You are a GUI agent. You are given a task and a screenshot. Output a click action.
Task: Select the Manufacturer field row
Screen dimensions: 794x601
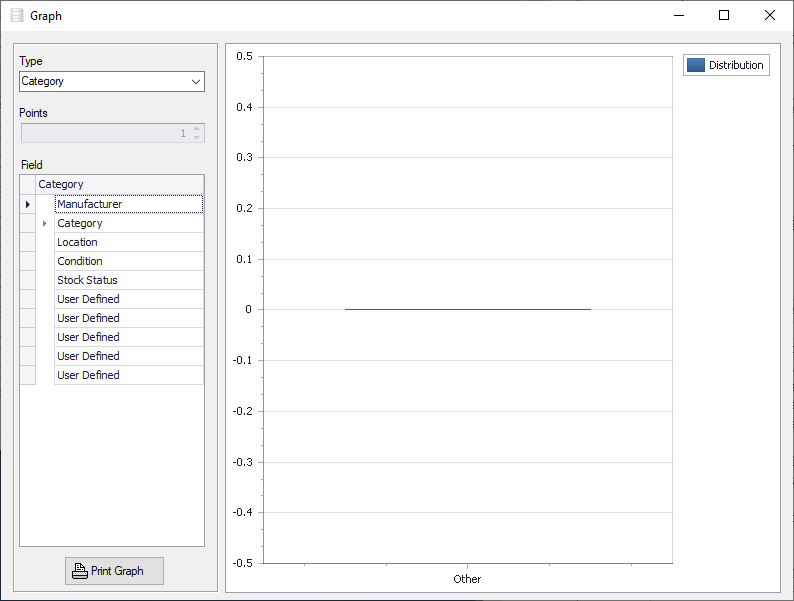tap(129, 204)
